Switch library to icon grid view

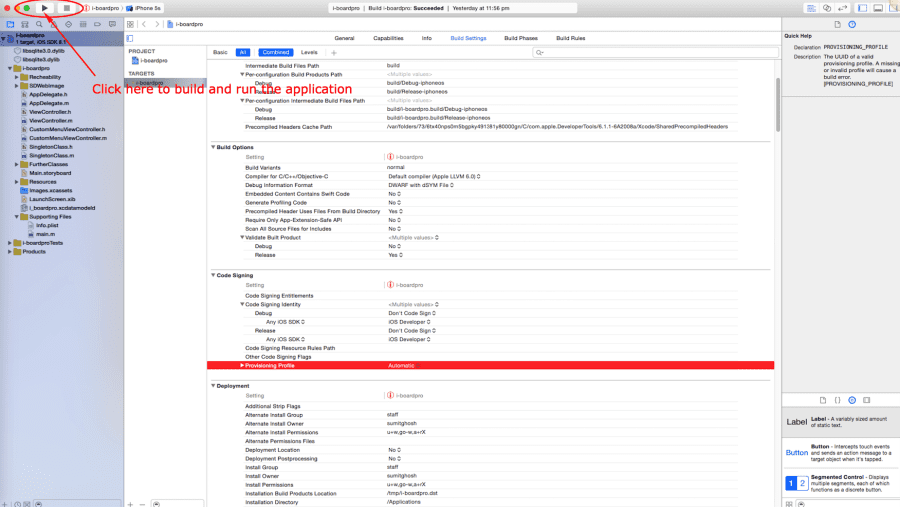[789, 504]
